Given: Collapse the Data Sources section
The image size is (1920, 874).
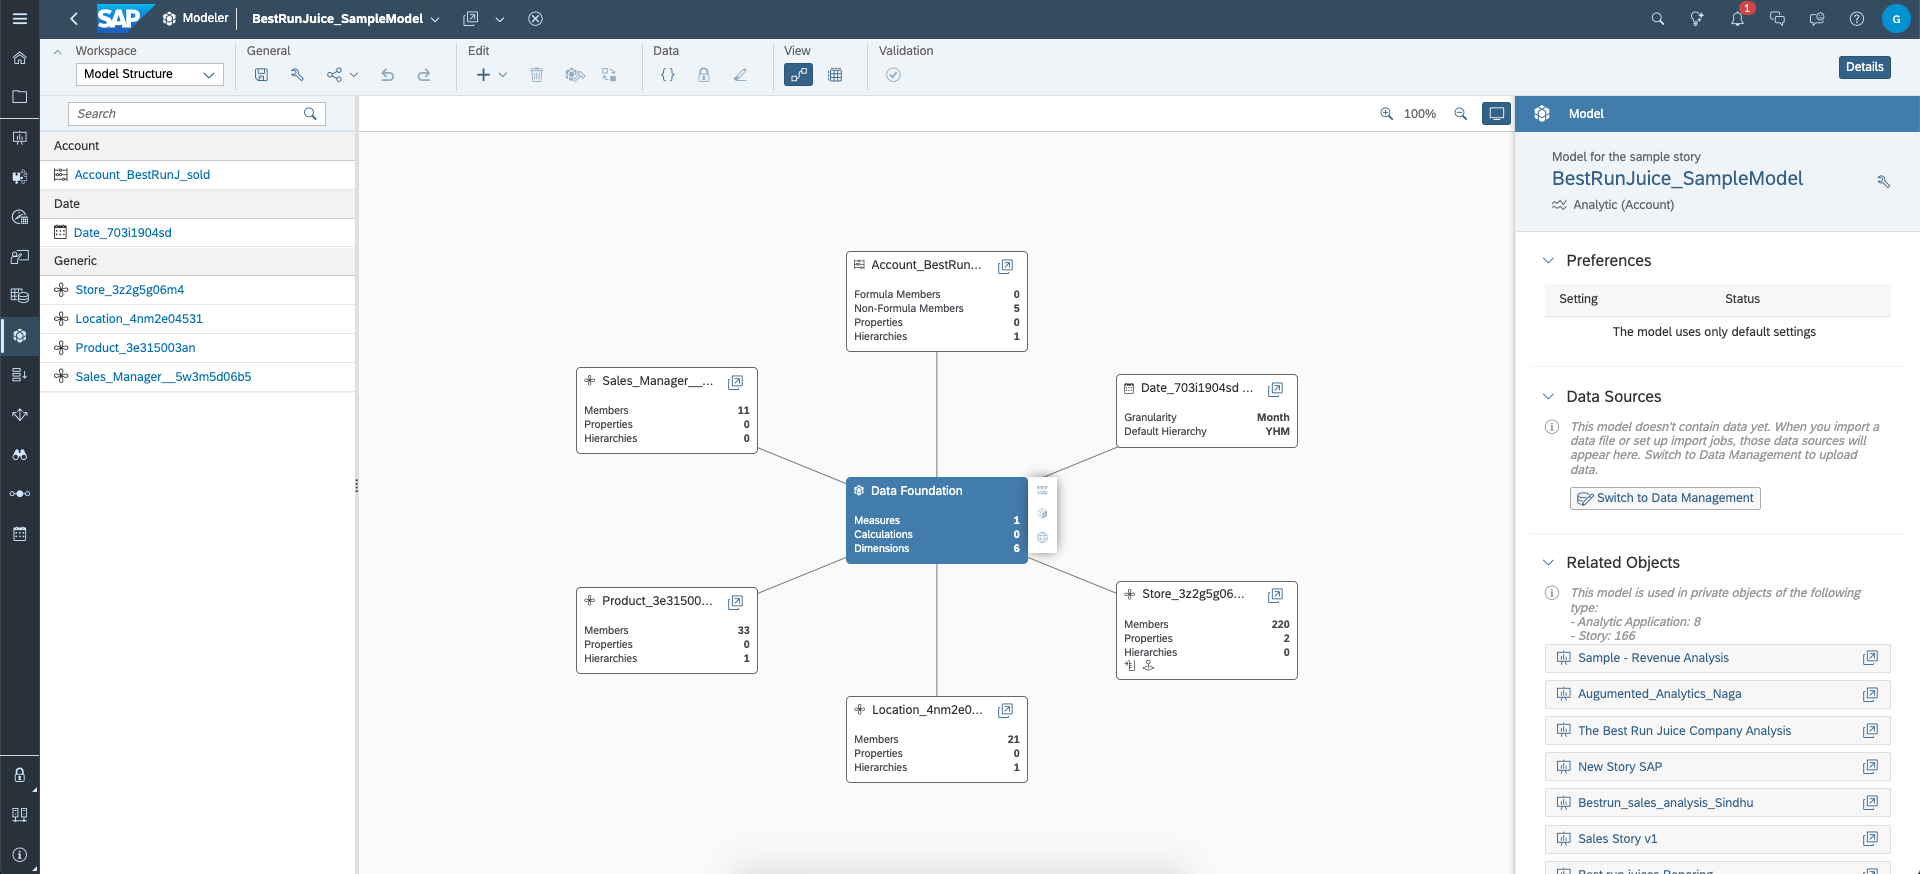Looking at the screenshot, I should [1548, 397].
